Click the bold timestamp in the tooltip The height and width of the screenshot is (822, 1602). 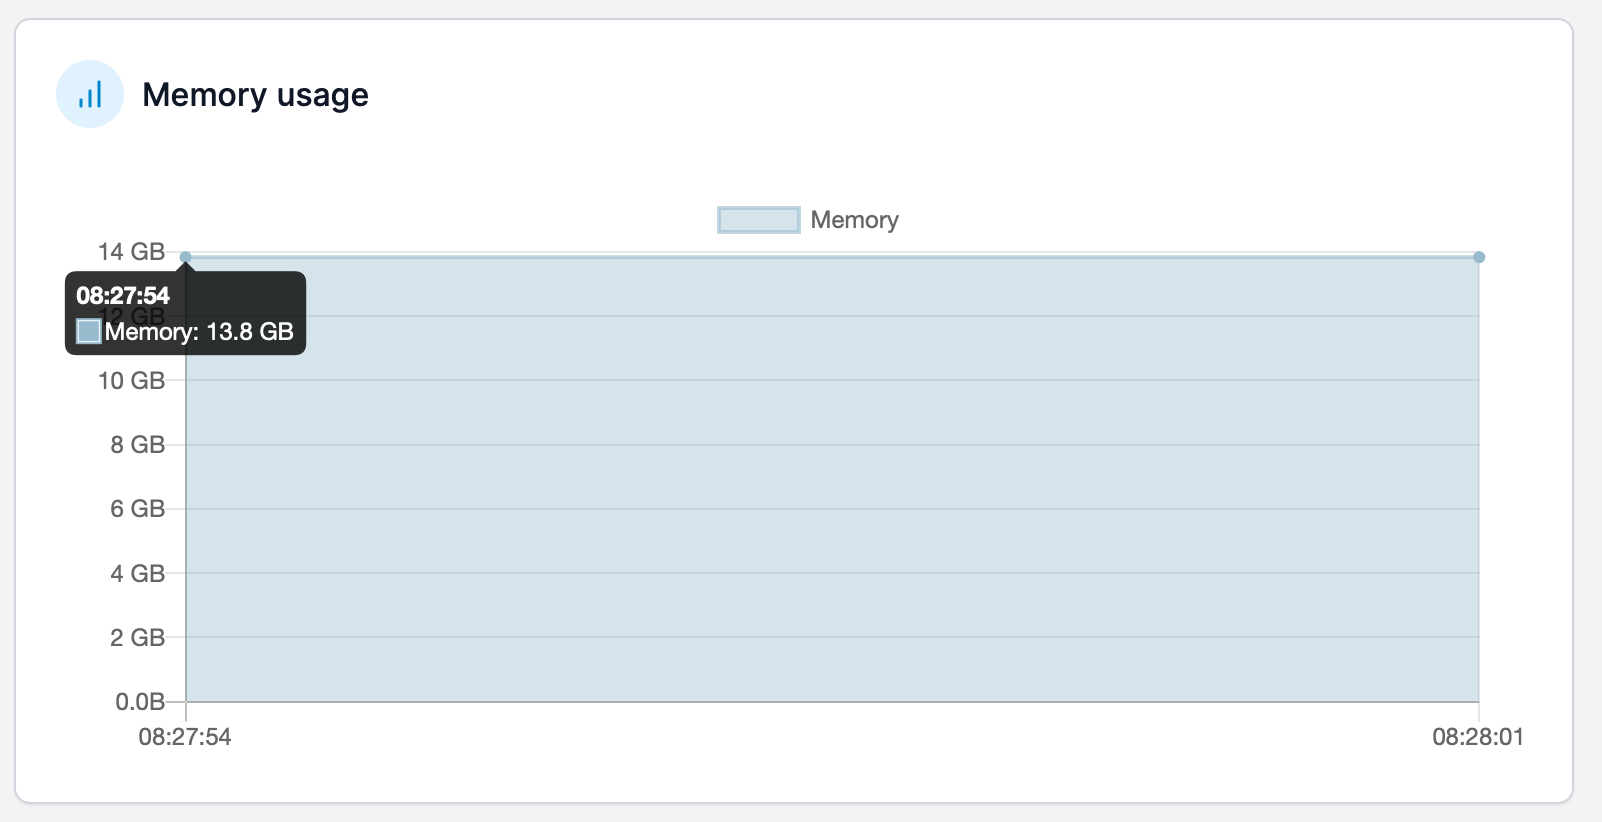tap(123, 296)
